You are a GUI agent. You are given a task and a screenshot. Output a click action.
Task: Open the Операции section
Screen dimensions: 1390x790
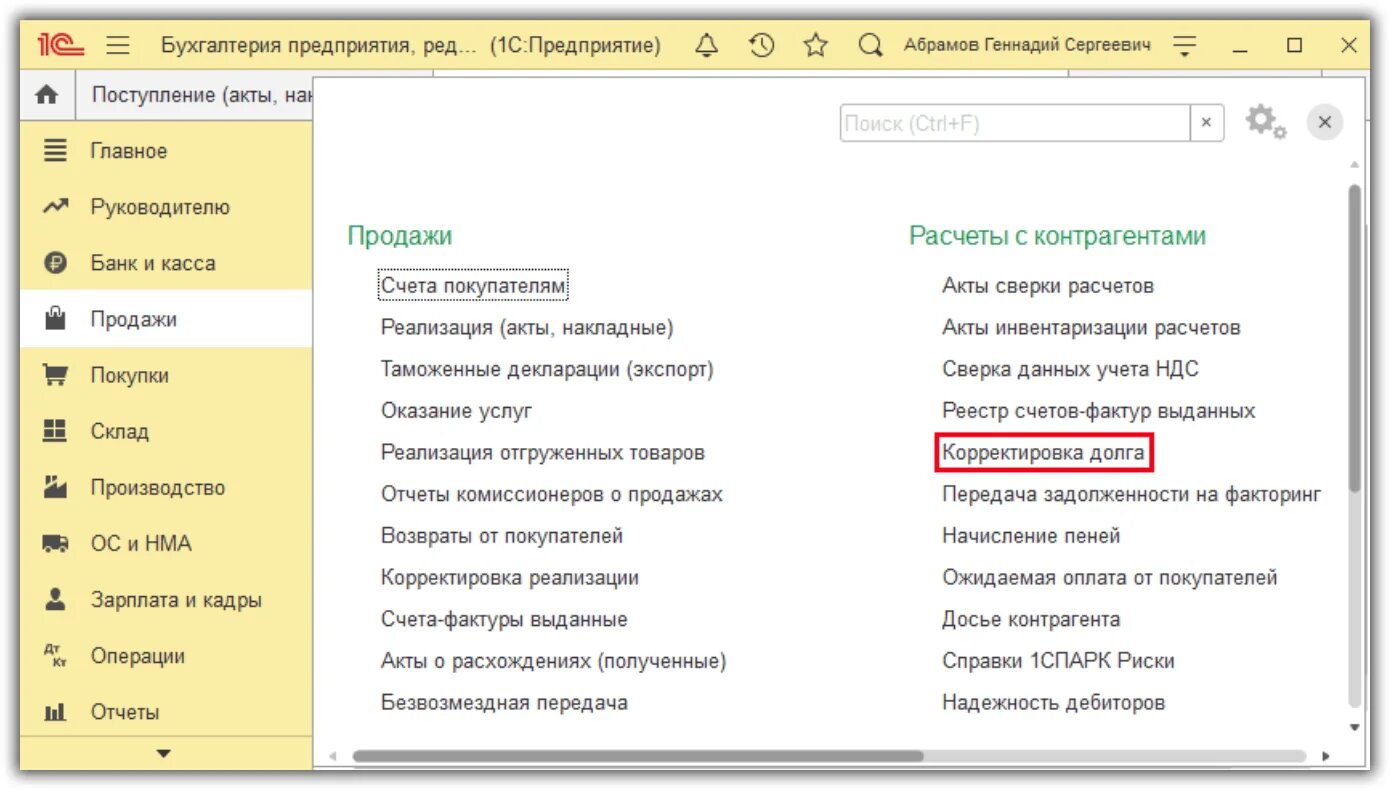tap(166, 656)
